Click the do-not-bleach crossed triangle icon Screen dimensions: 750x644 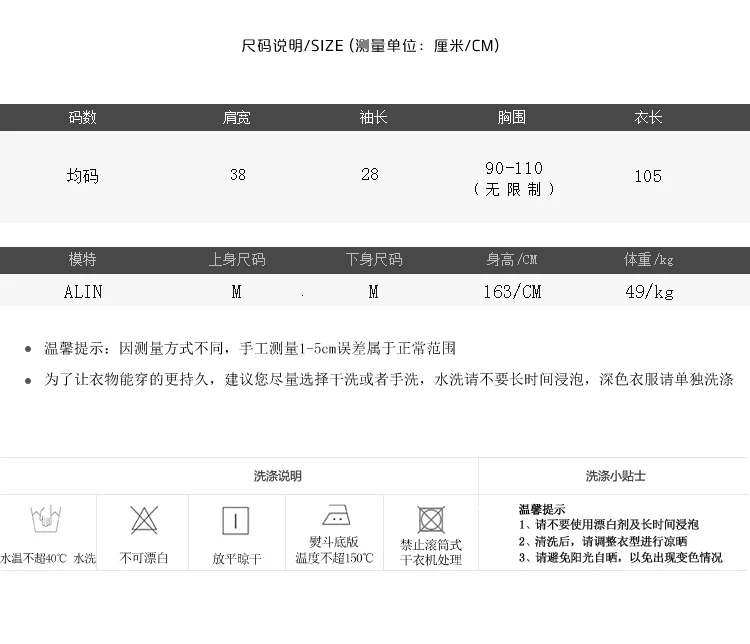[144, 520]
